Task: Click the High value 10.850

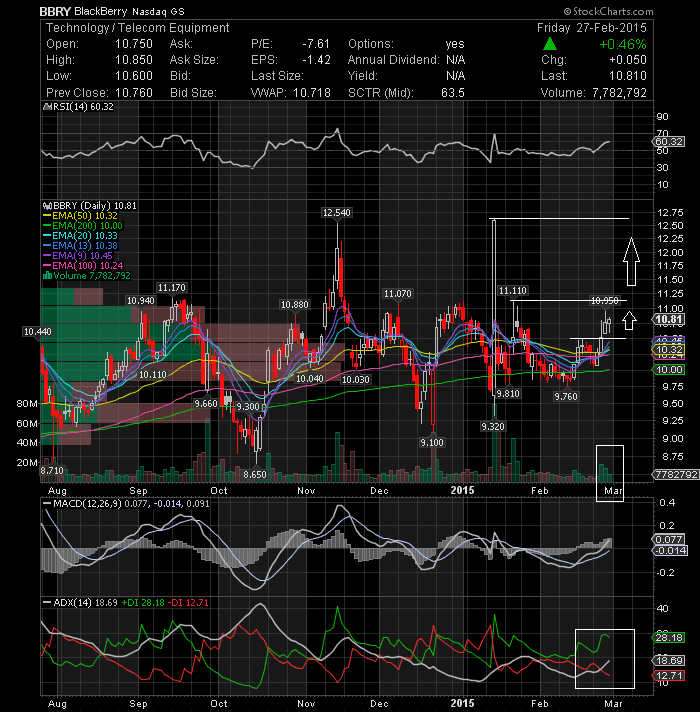Action: (x=133, y=60)
